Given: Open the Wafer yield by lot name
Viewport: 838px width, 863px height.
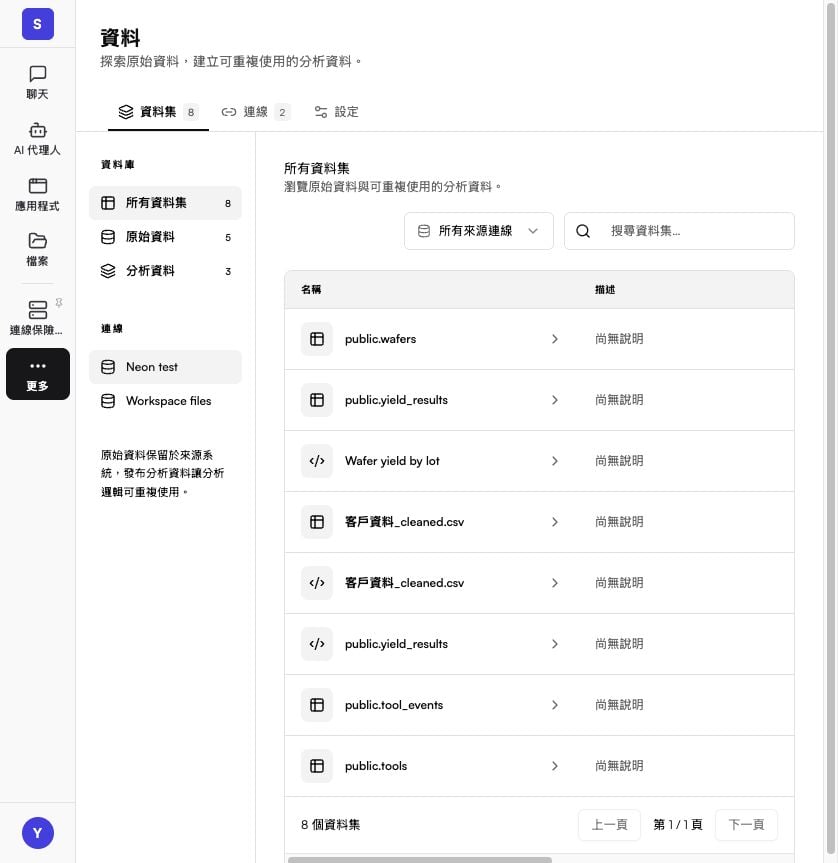Looking at the screenshot, I should [x=392, y=461].
